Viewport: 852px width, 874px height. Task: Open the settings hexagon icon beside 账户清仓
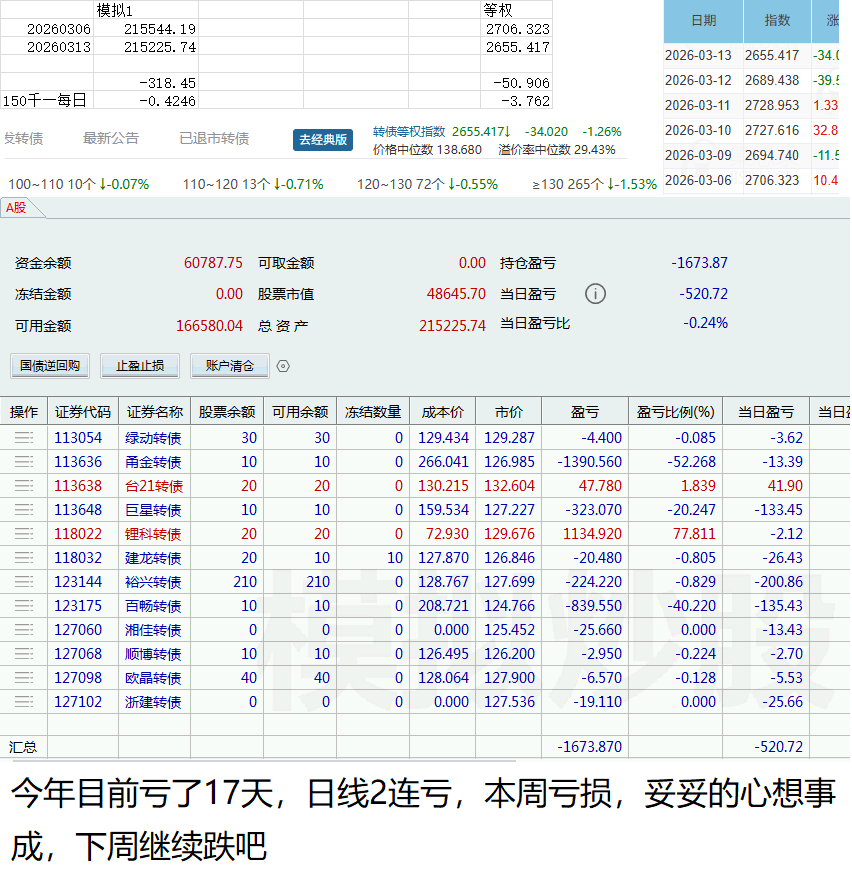pos(283,366)
